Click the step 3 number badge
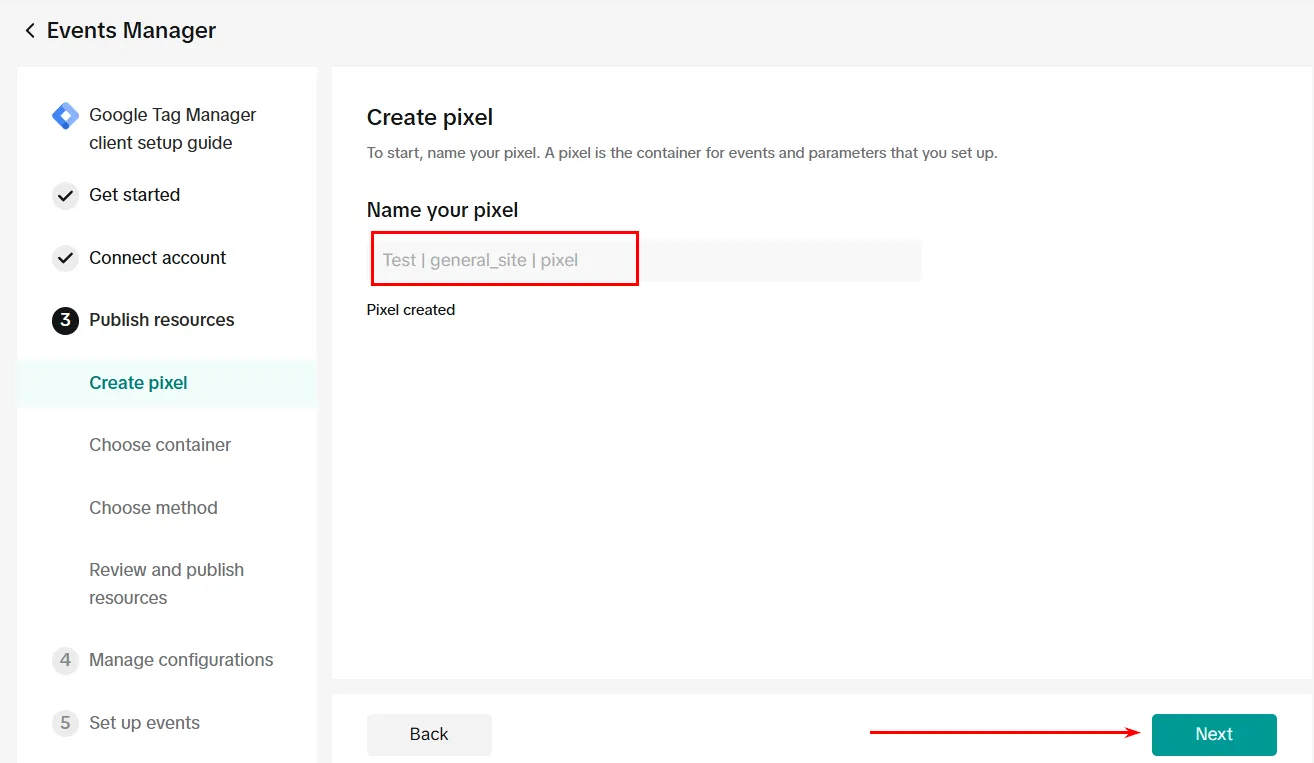 (x=65, y=320)
